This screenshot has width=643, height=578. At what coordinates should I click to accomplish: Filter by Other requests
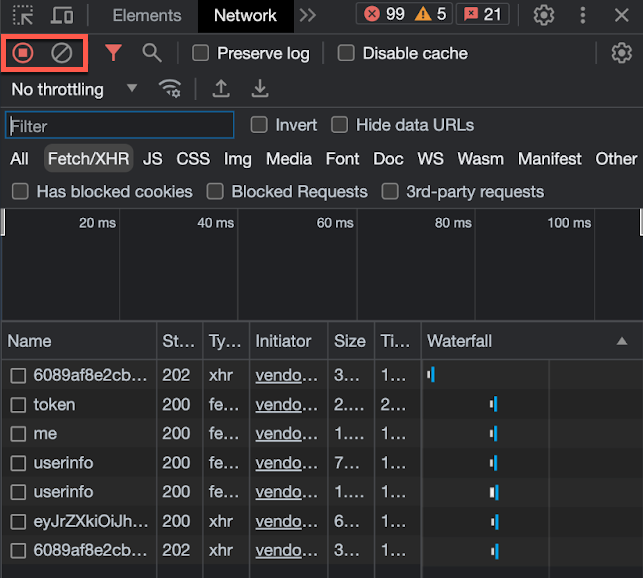click(x=616, y=159)
